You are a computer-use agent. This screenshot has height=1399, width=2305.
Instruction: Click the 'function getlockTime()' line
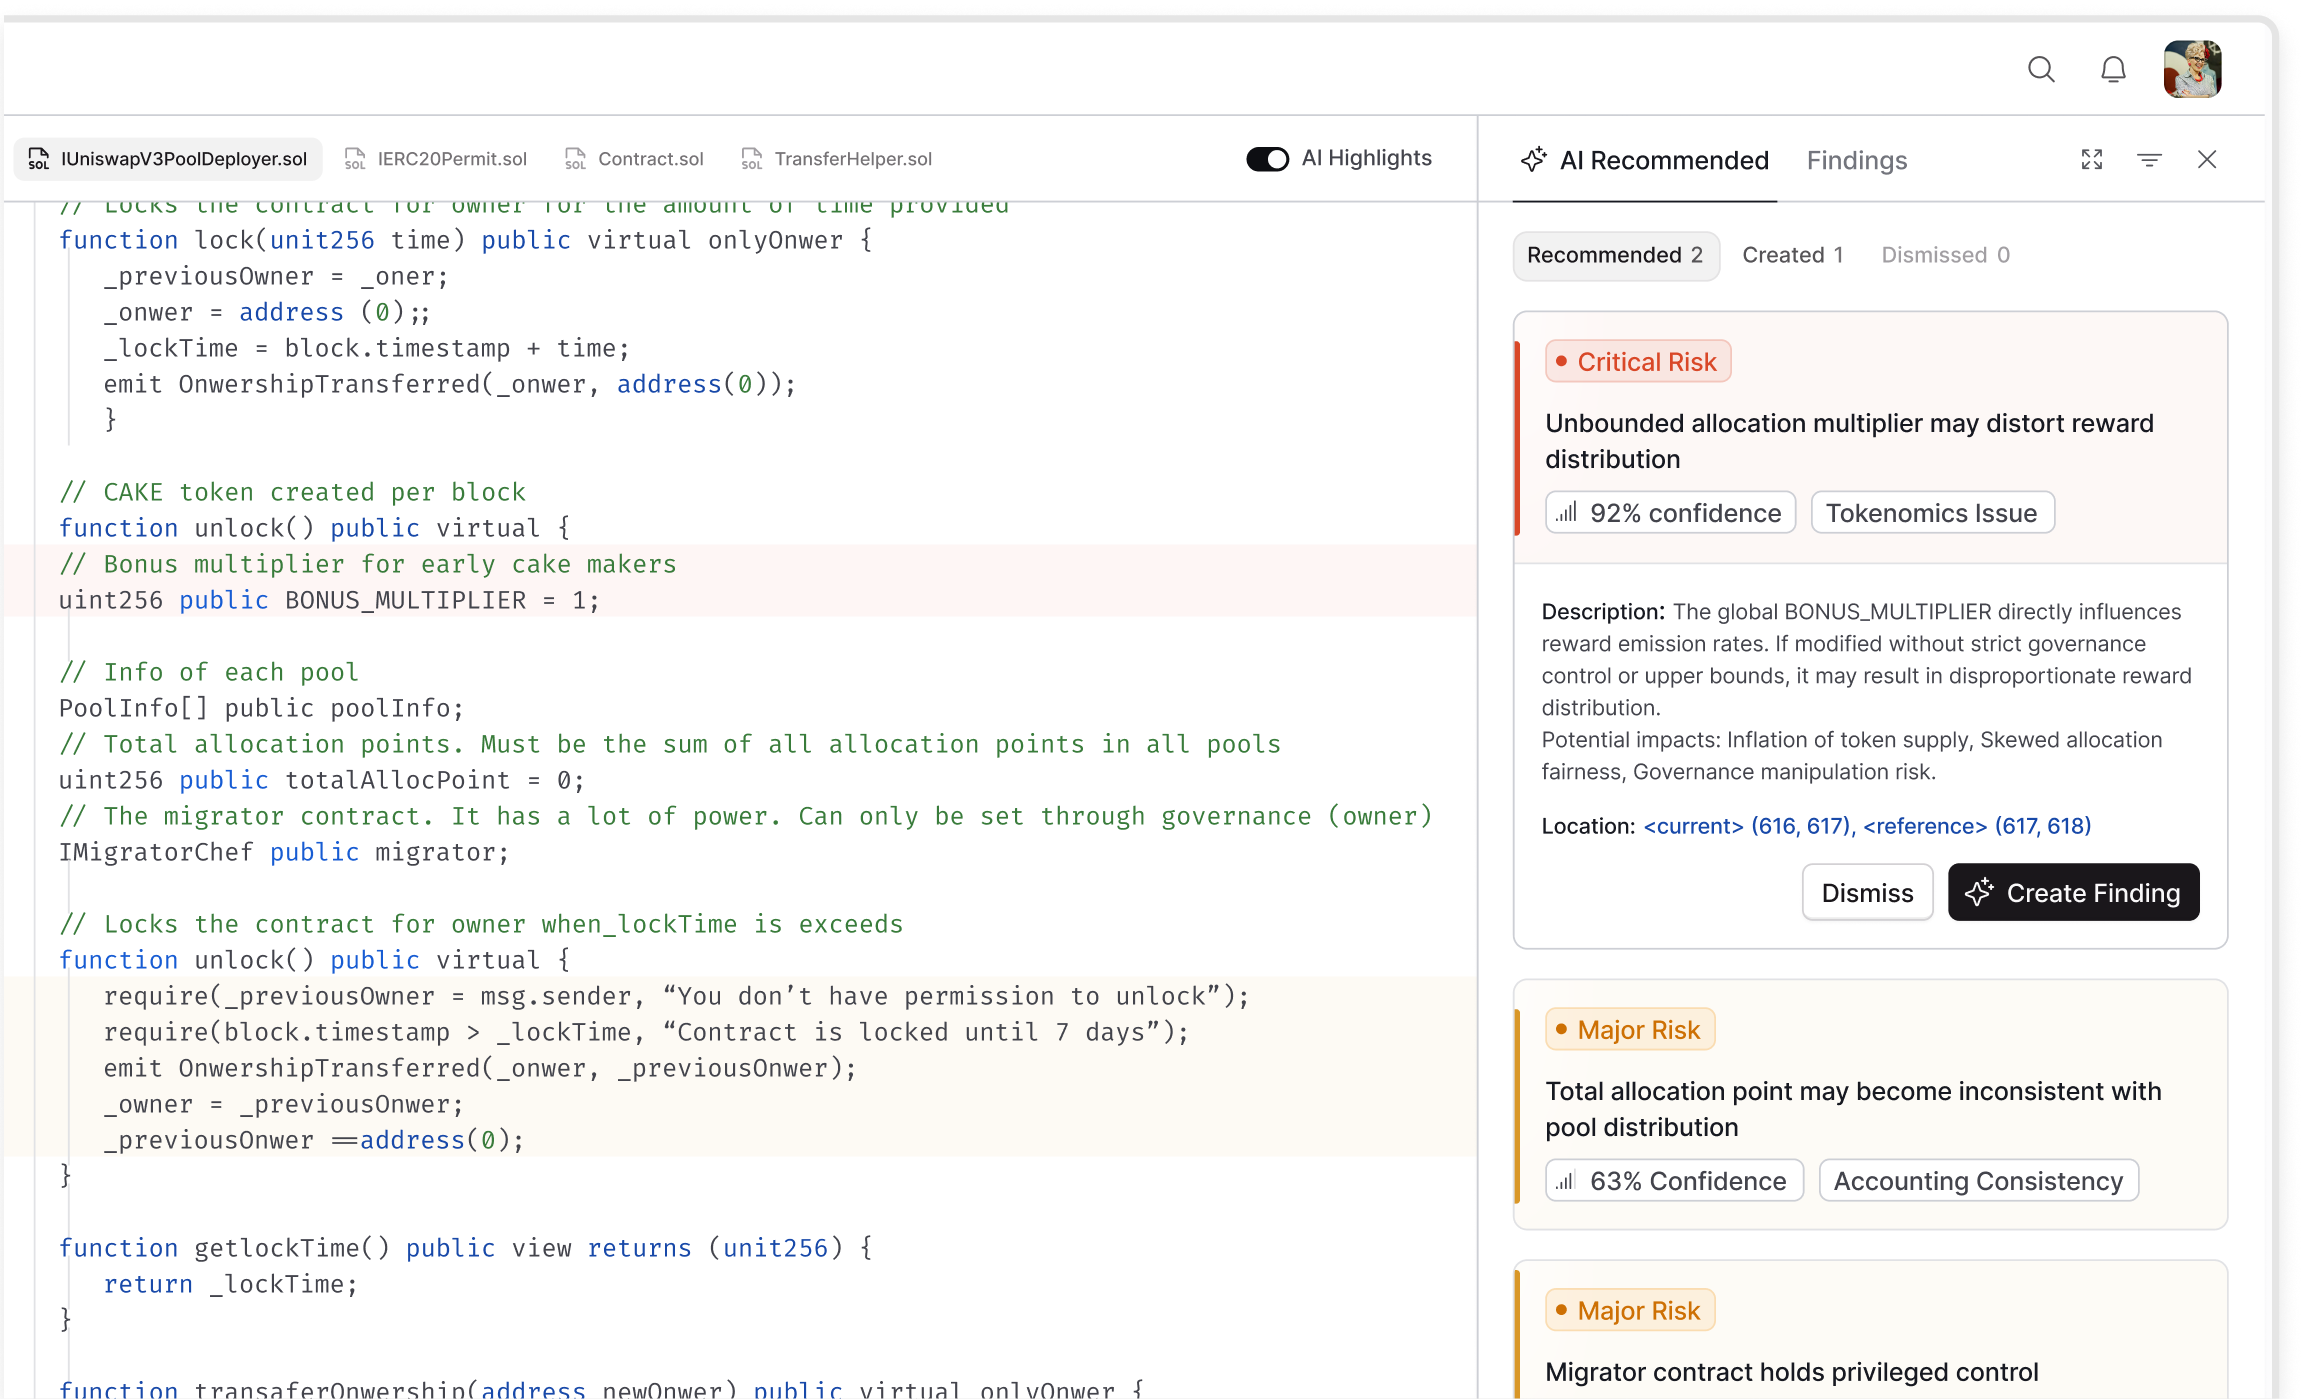465,1248
